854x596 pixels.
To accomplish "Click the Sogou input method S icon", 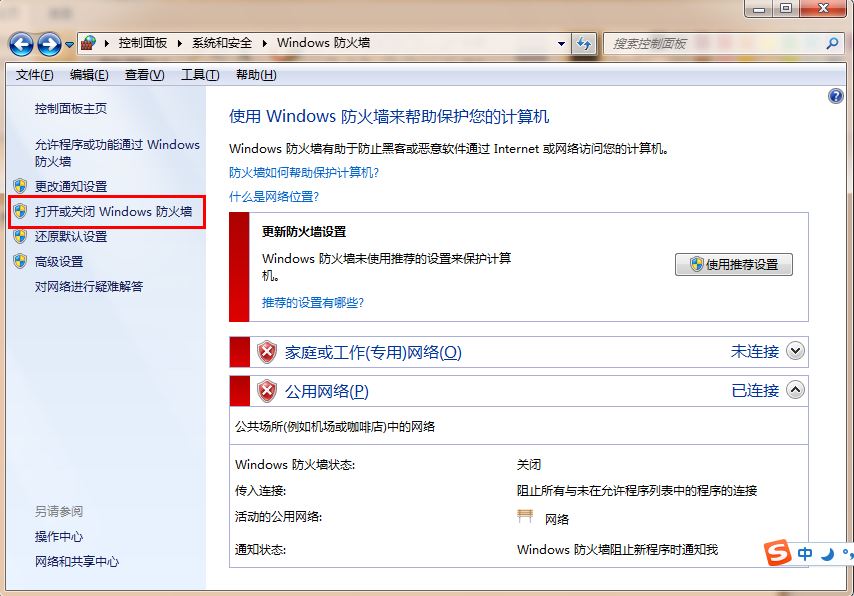I will (x=777, y=553).
